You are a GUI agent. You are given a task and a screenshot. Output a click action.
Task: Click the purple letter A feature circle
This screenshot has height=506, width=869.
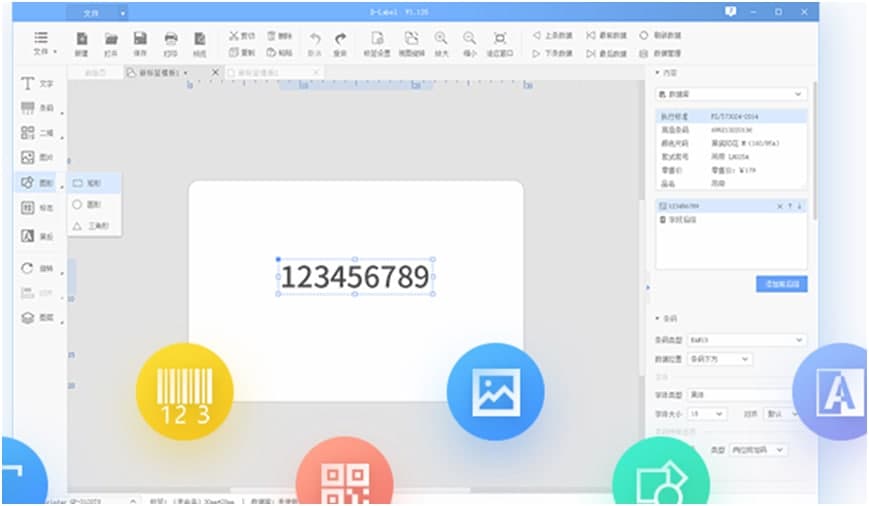(830, 391)
